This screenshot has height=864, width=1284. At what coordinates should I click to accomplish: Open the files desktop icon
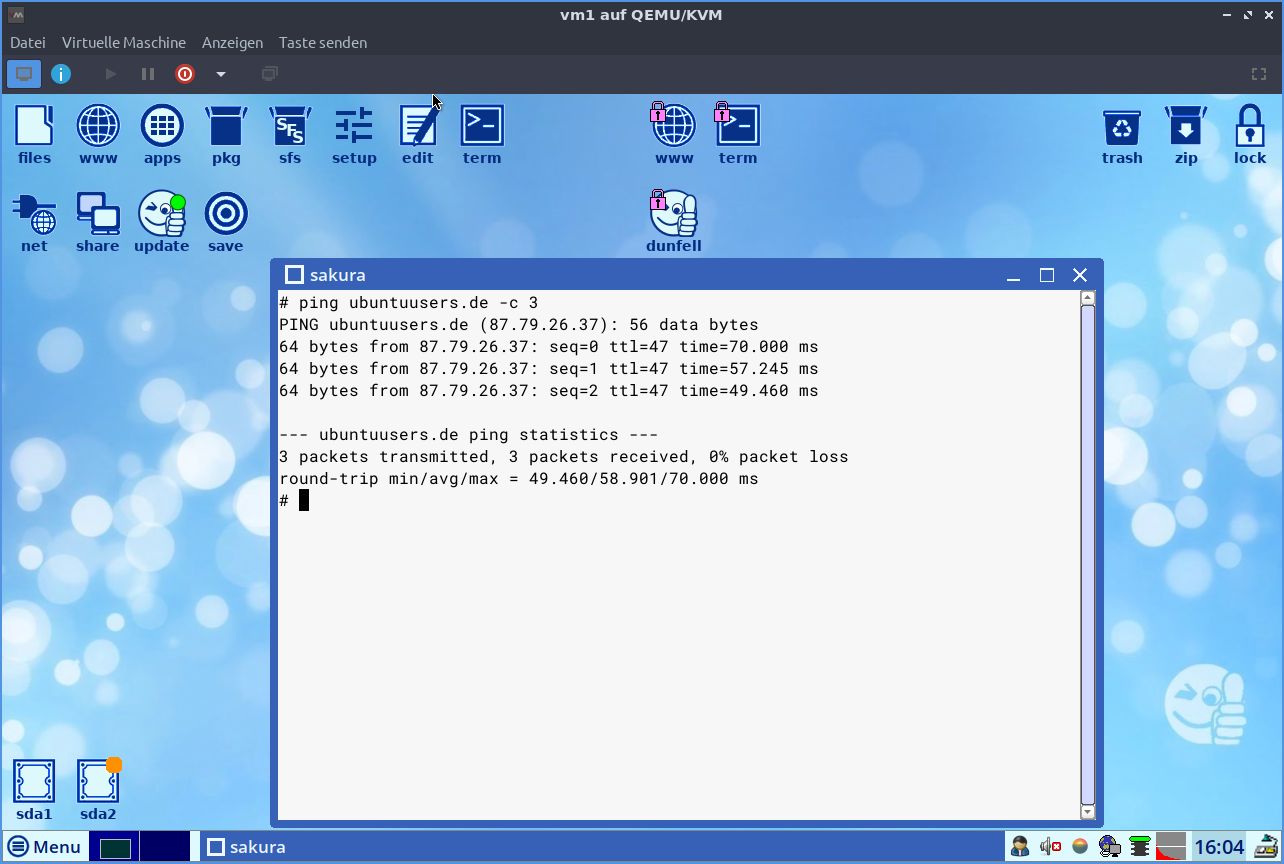click(x=34, y=134)
